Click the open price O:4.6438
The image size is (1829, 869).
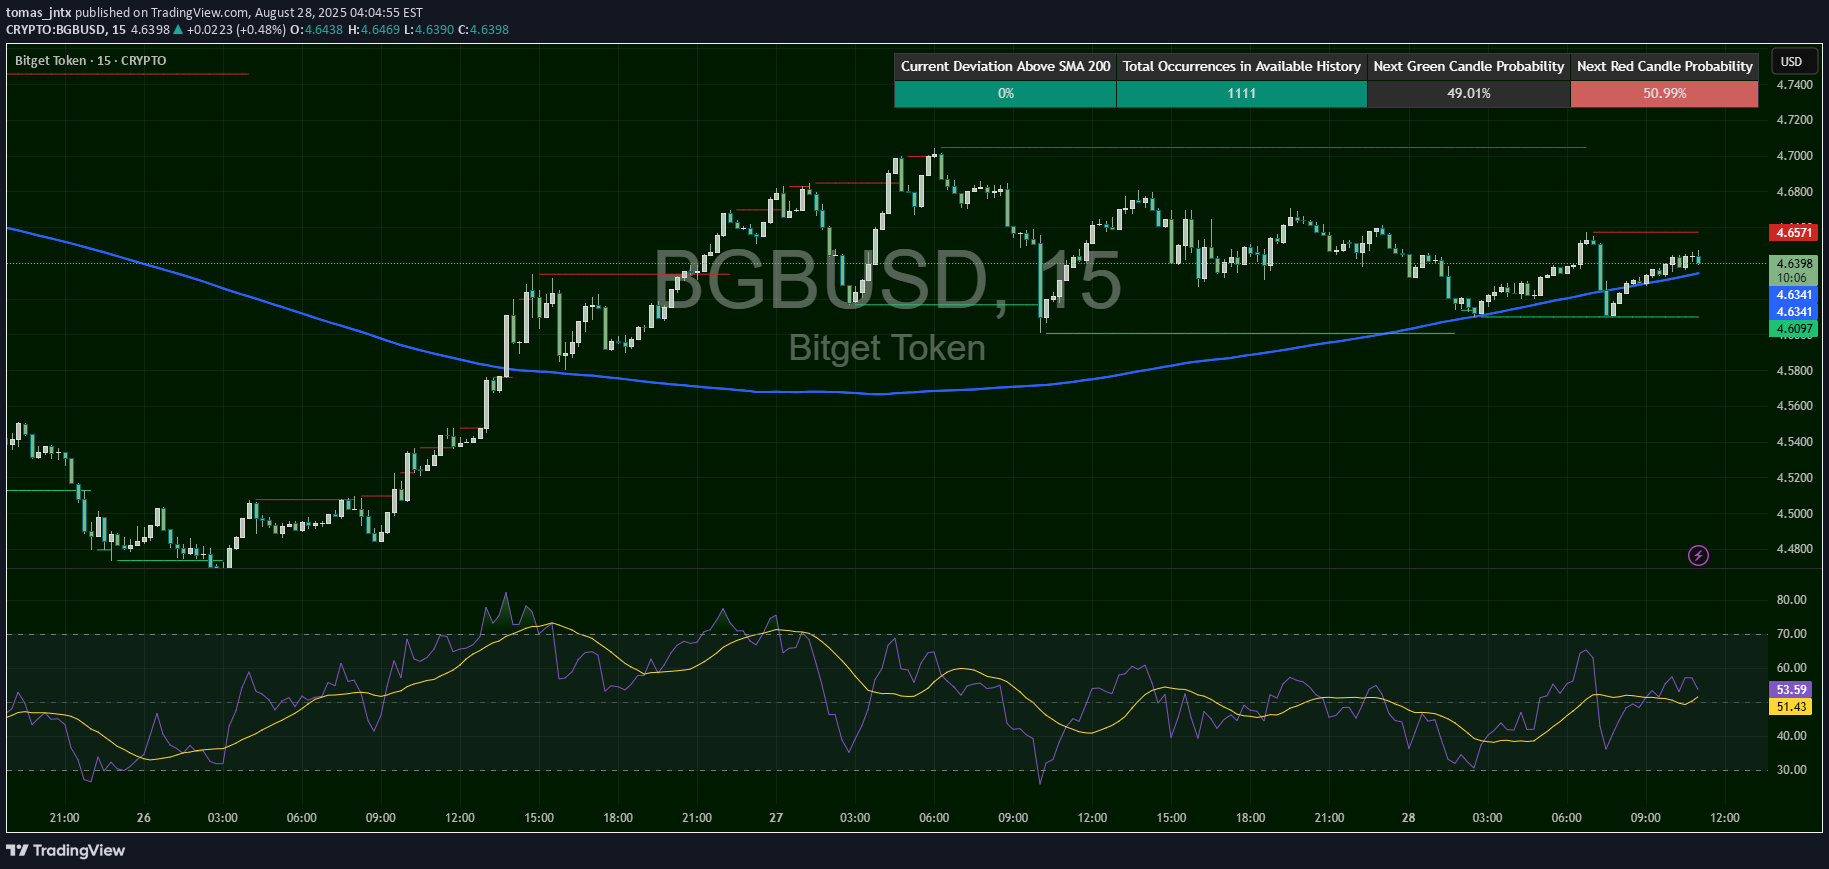pyautogui.click(x=317, y=30)
